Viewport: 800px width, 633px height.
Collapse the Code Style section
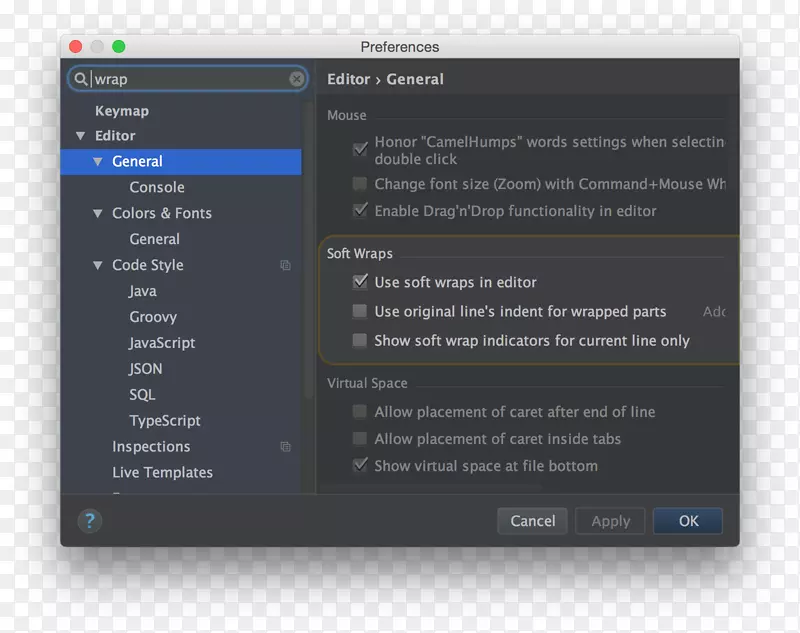pyautogui.click(x=97, y=265)
